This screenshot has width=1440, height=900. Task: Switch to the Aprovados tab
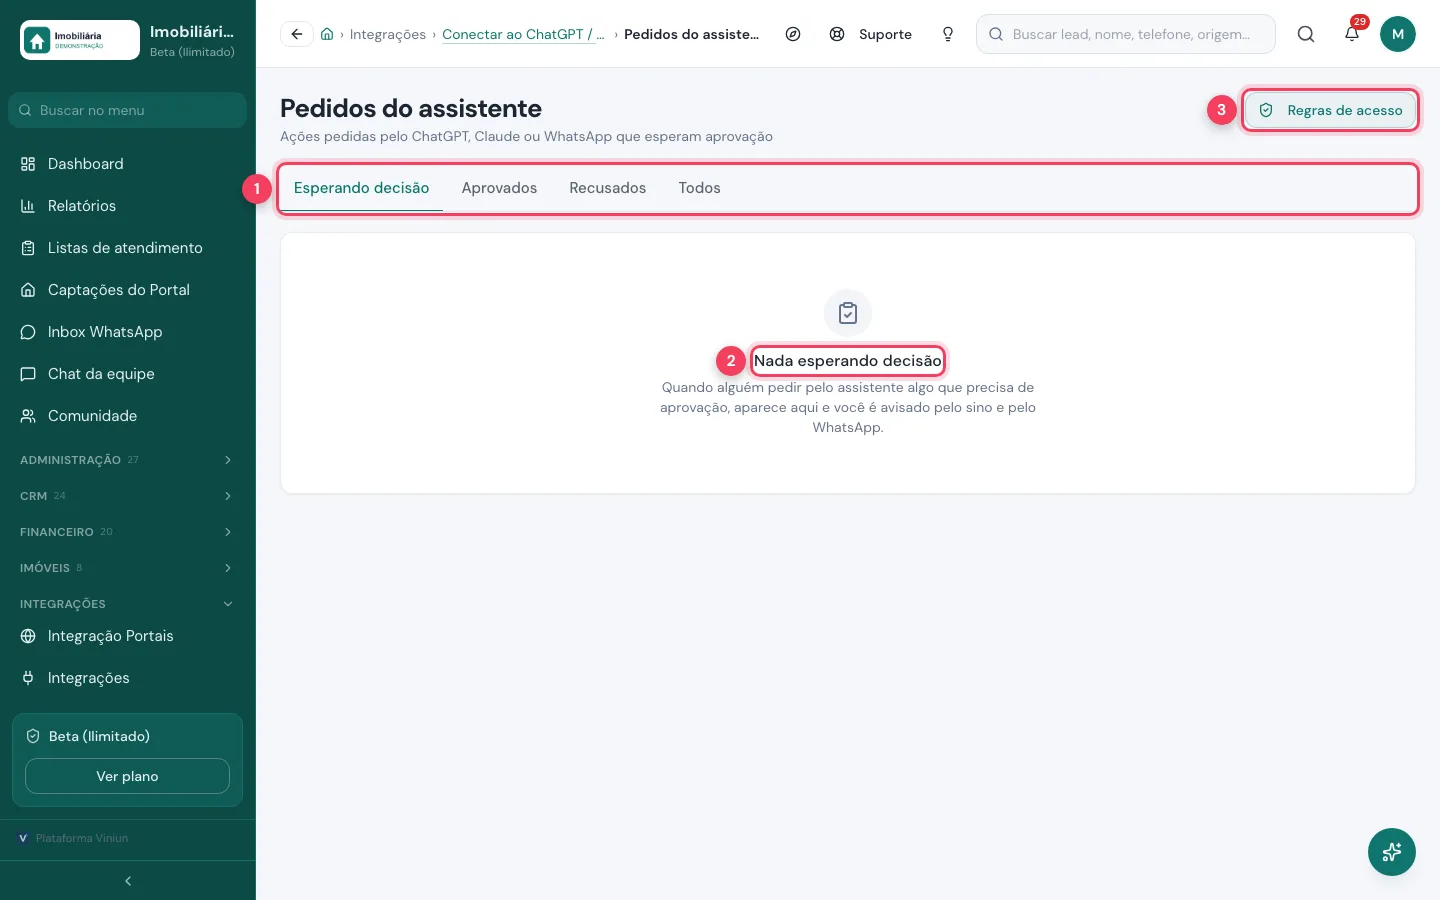pyautogui.click(x=499, y=188)
